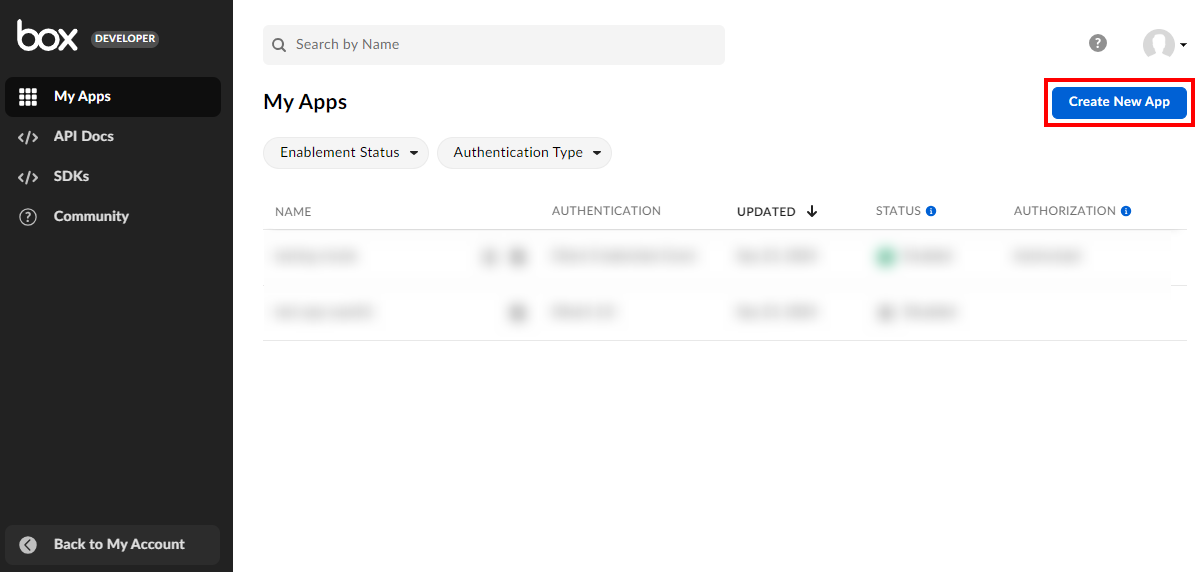The width and height of the screenshot is (1201, 572).
Task: Expand the Enablement Status filter dropdown
Action: (x=346, y=153)
